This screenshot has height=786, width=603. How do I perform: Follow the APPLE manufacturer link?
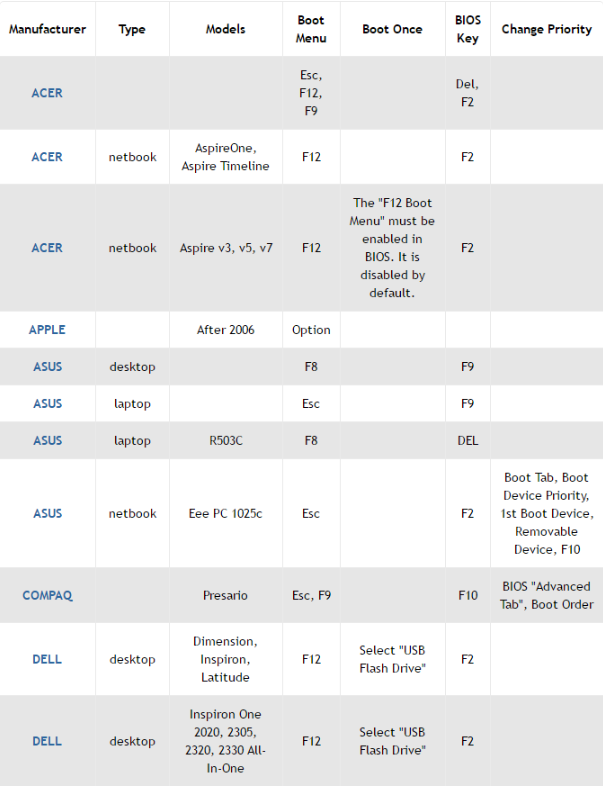47,330
